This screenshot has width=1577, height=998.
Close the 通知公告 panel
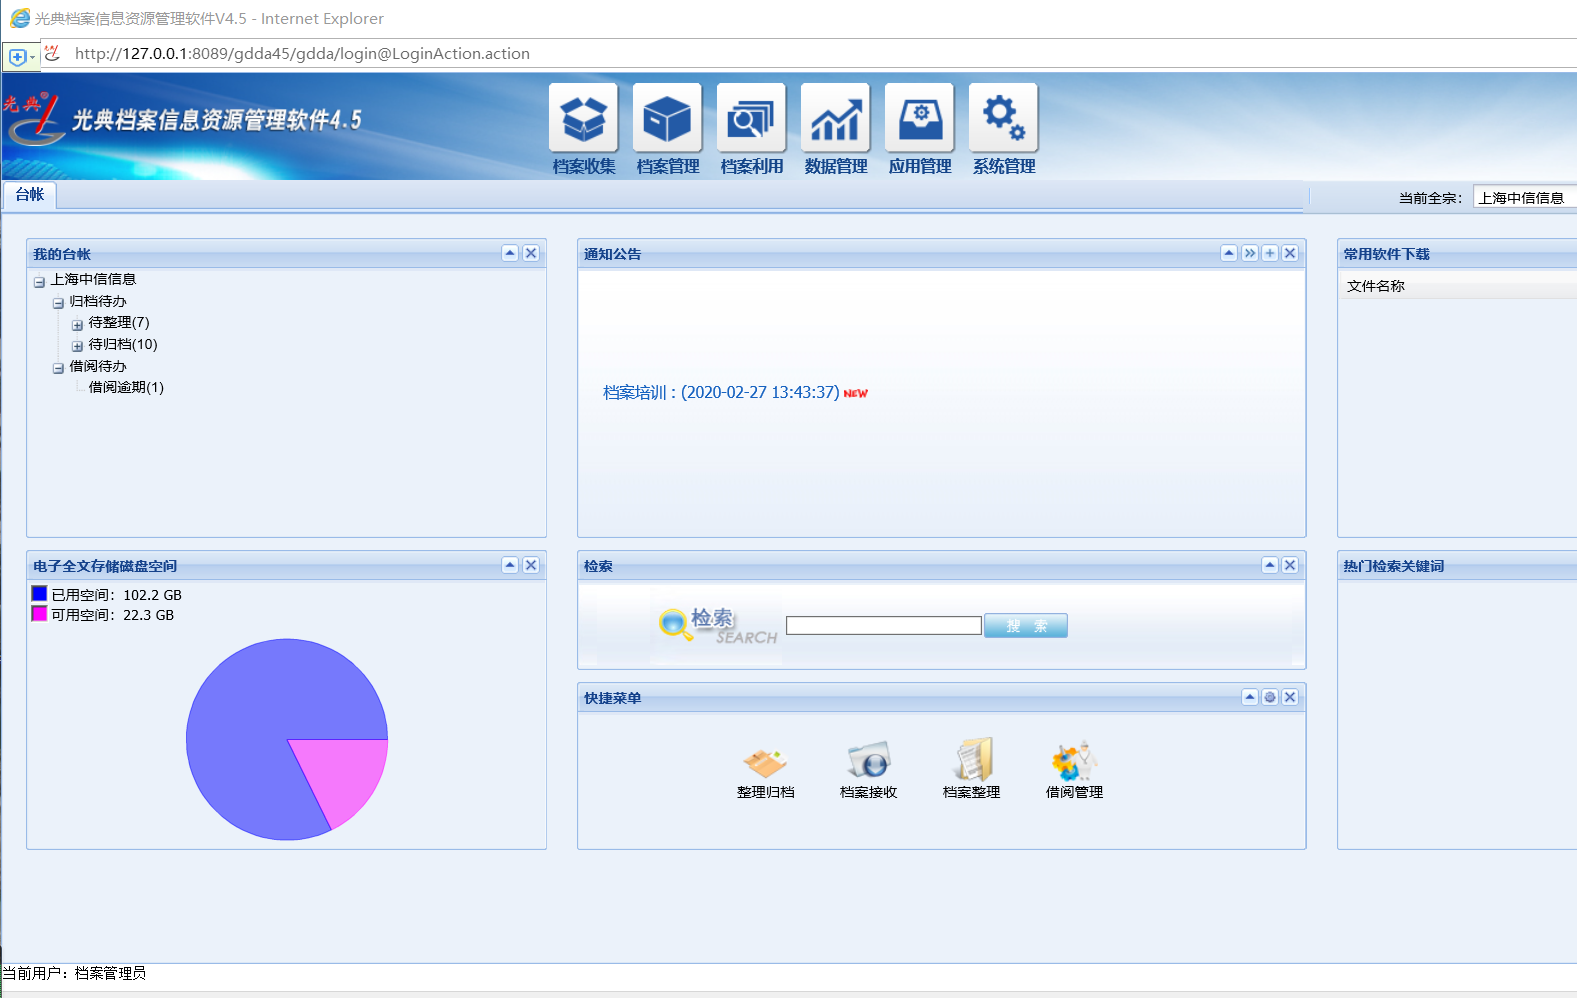(1290, 253)
